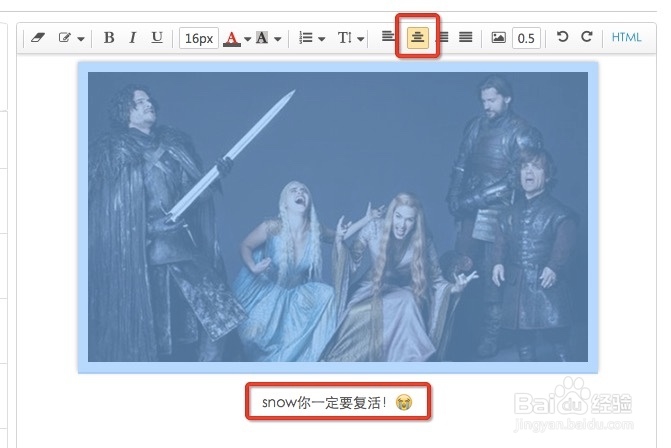671x448 pixels.
Task: Align text to the right
Action: pyautogui.click(x=444, y=37)
